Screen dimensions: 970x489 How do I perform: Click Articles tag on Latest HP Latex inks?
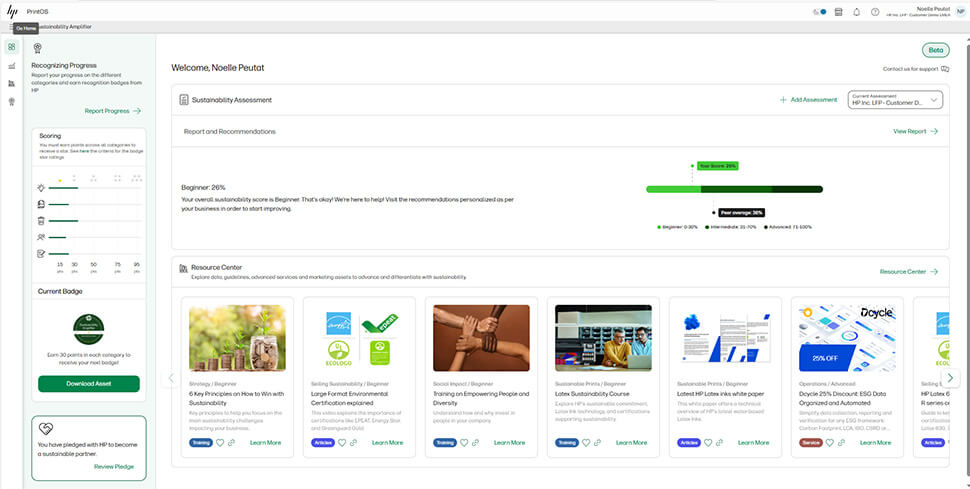point(689,443)
